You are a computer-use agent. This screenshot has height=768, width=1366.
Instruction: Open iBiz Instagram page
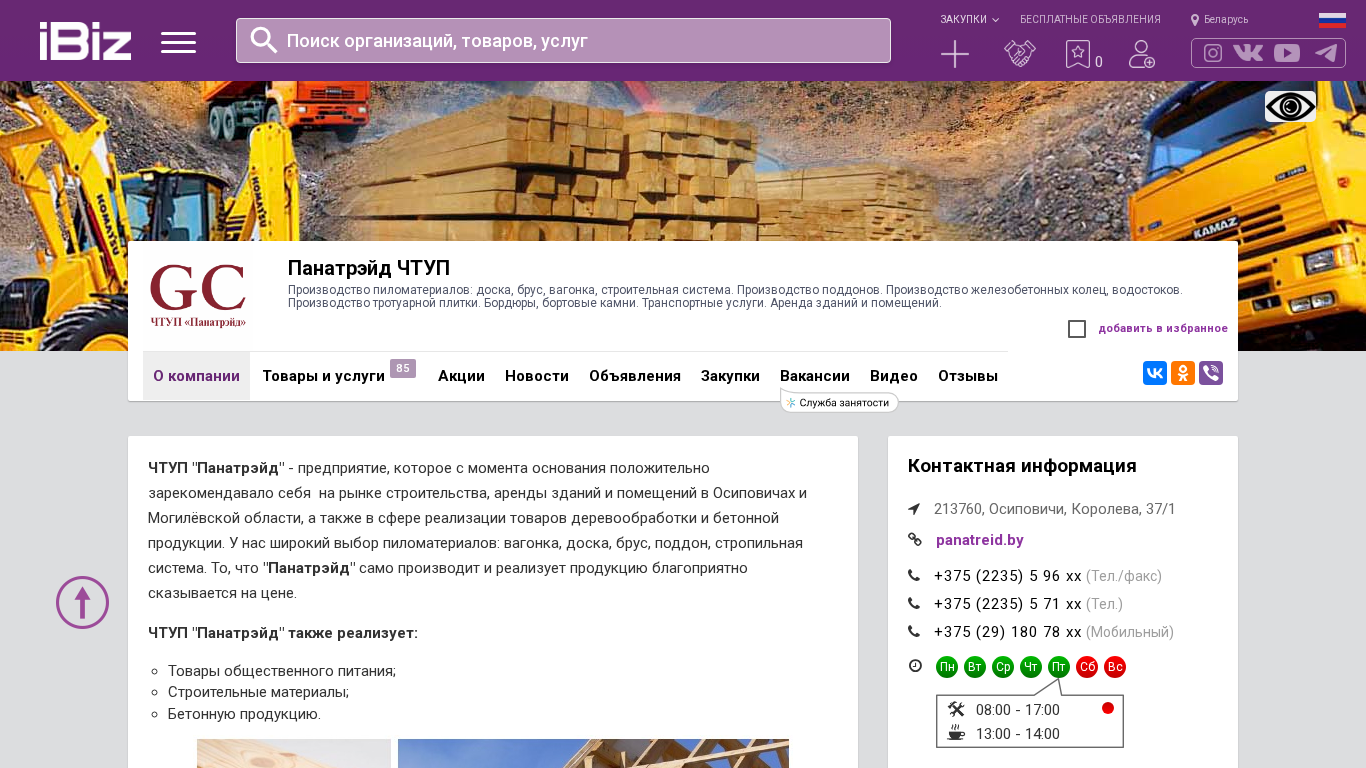1213,53
